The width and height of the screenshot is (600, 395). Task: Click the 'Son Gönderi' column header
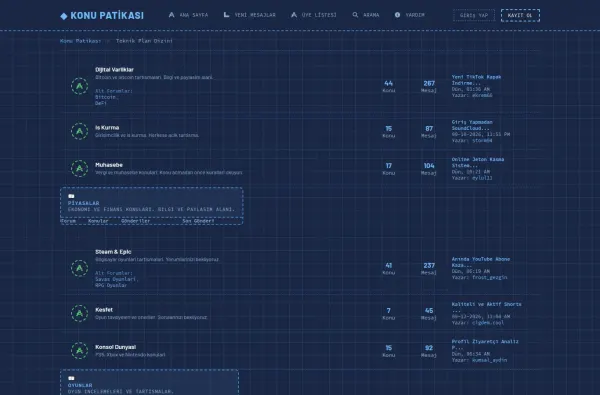pos(198,221)
